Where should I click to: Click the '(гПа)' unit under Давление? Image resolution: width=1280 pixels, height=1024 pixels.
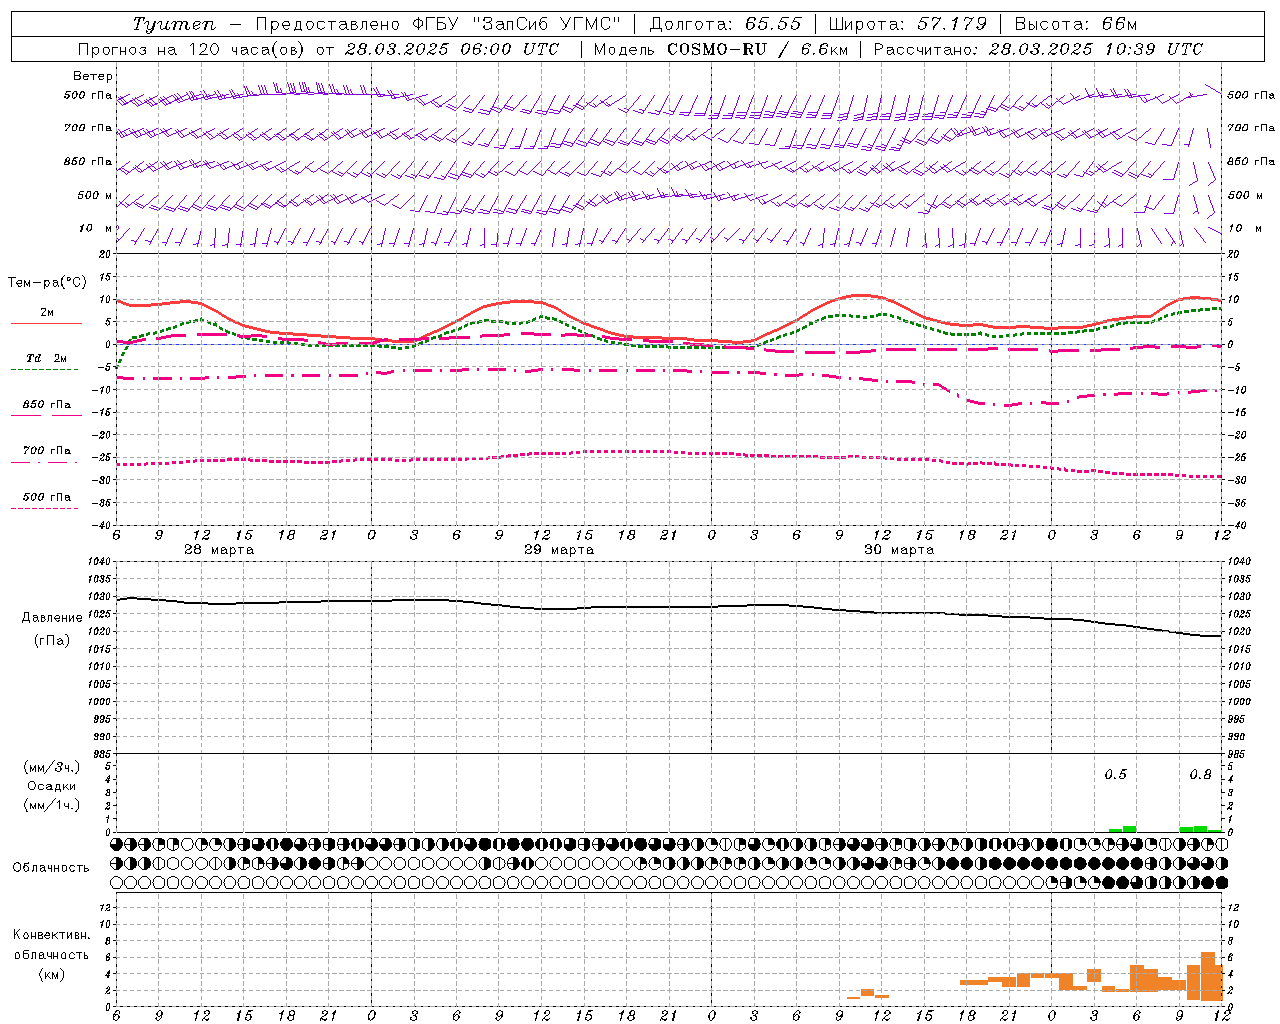[52, 641]
